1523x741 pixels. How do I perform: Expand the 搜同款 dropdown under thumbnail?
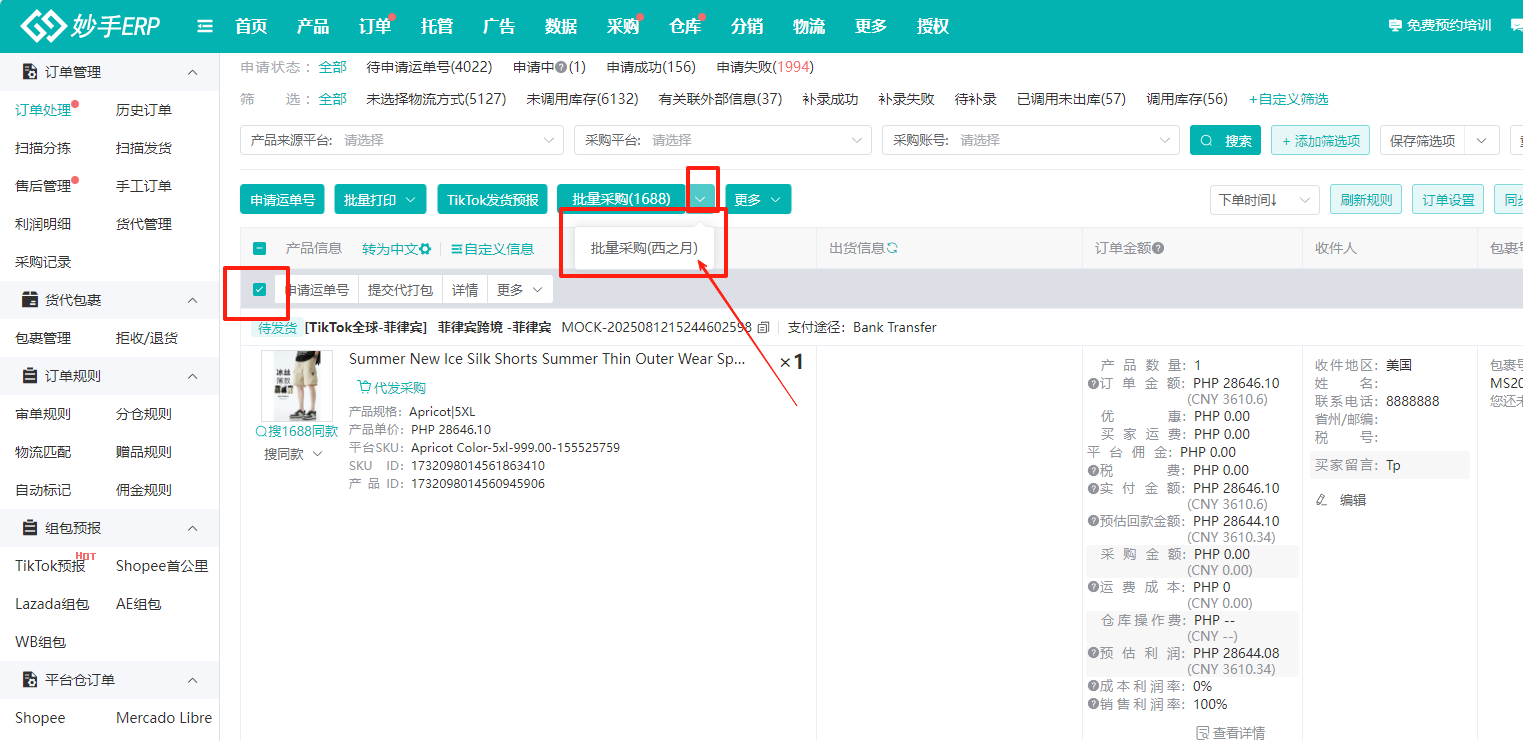pyautogui.click(x=293, y=454)
